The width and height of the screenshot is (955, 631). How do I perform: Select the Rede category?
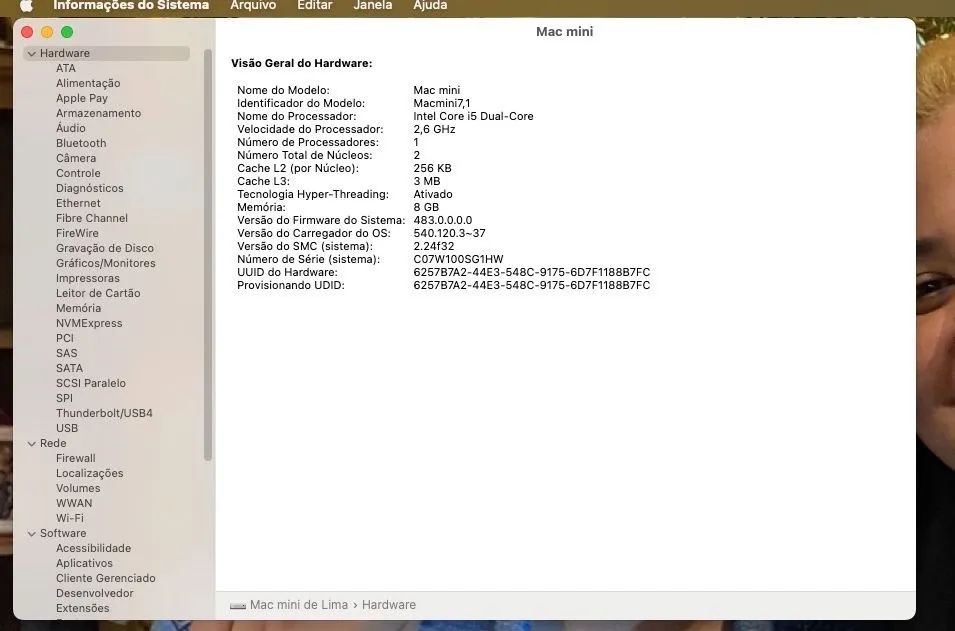click(53, 443)
